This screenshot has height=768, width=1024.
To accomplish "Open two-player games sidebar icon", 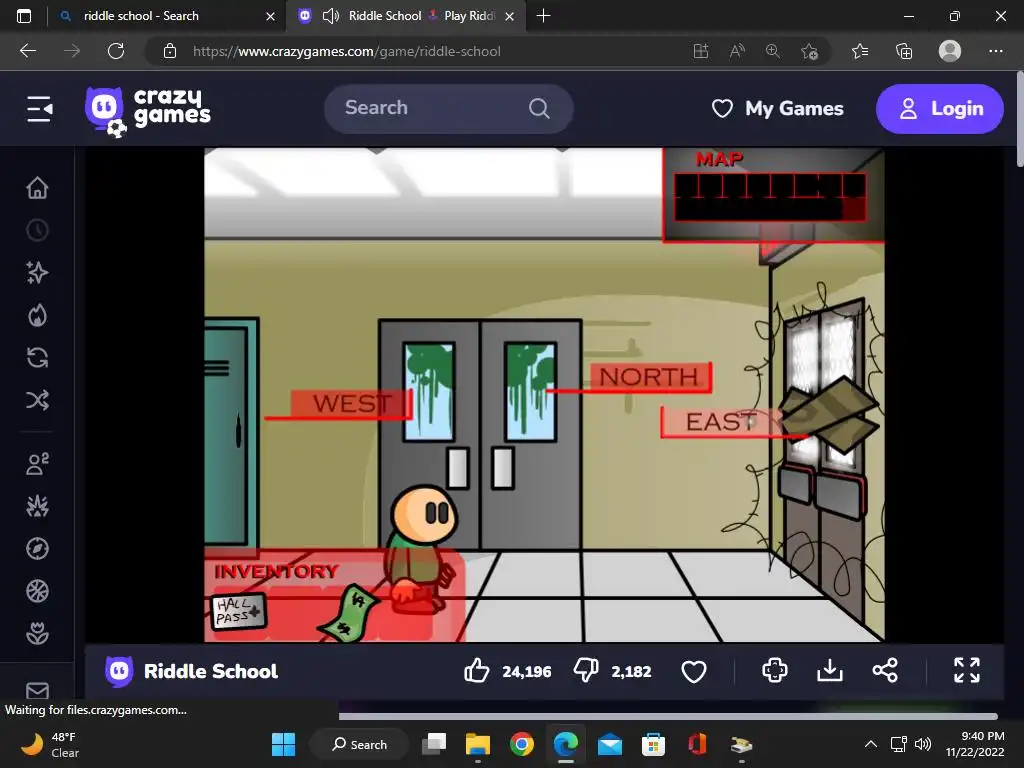I will pyautogui.click(x=37, y=464).
